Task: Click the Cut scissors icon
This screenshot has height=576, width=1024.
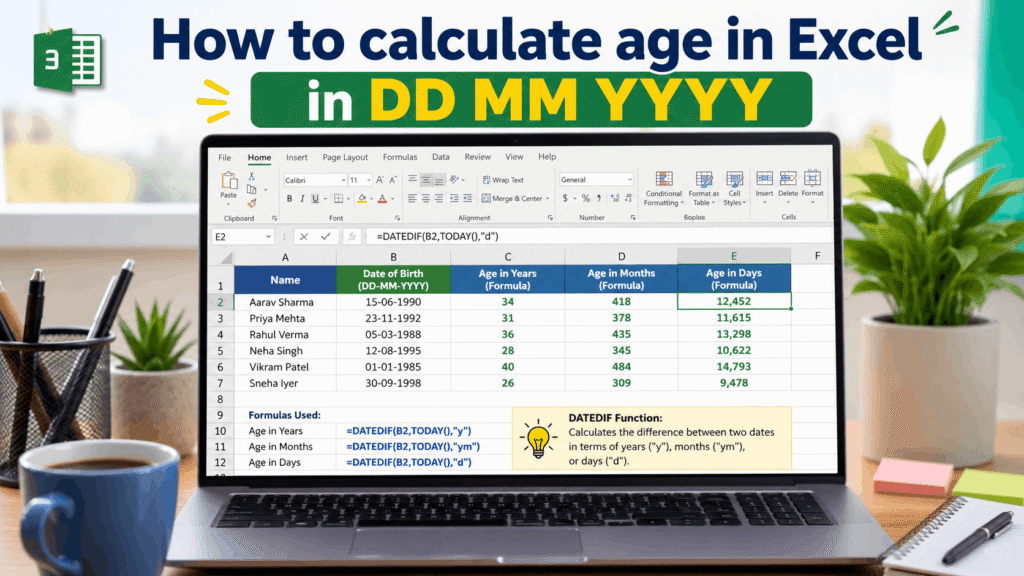Action: tap(251, 177)
